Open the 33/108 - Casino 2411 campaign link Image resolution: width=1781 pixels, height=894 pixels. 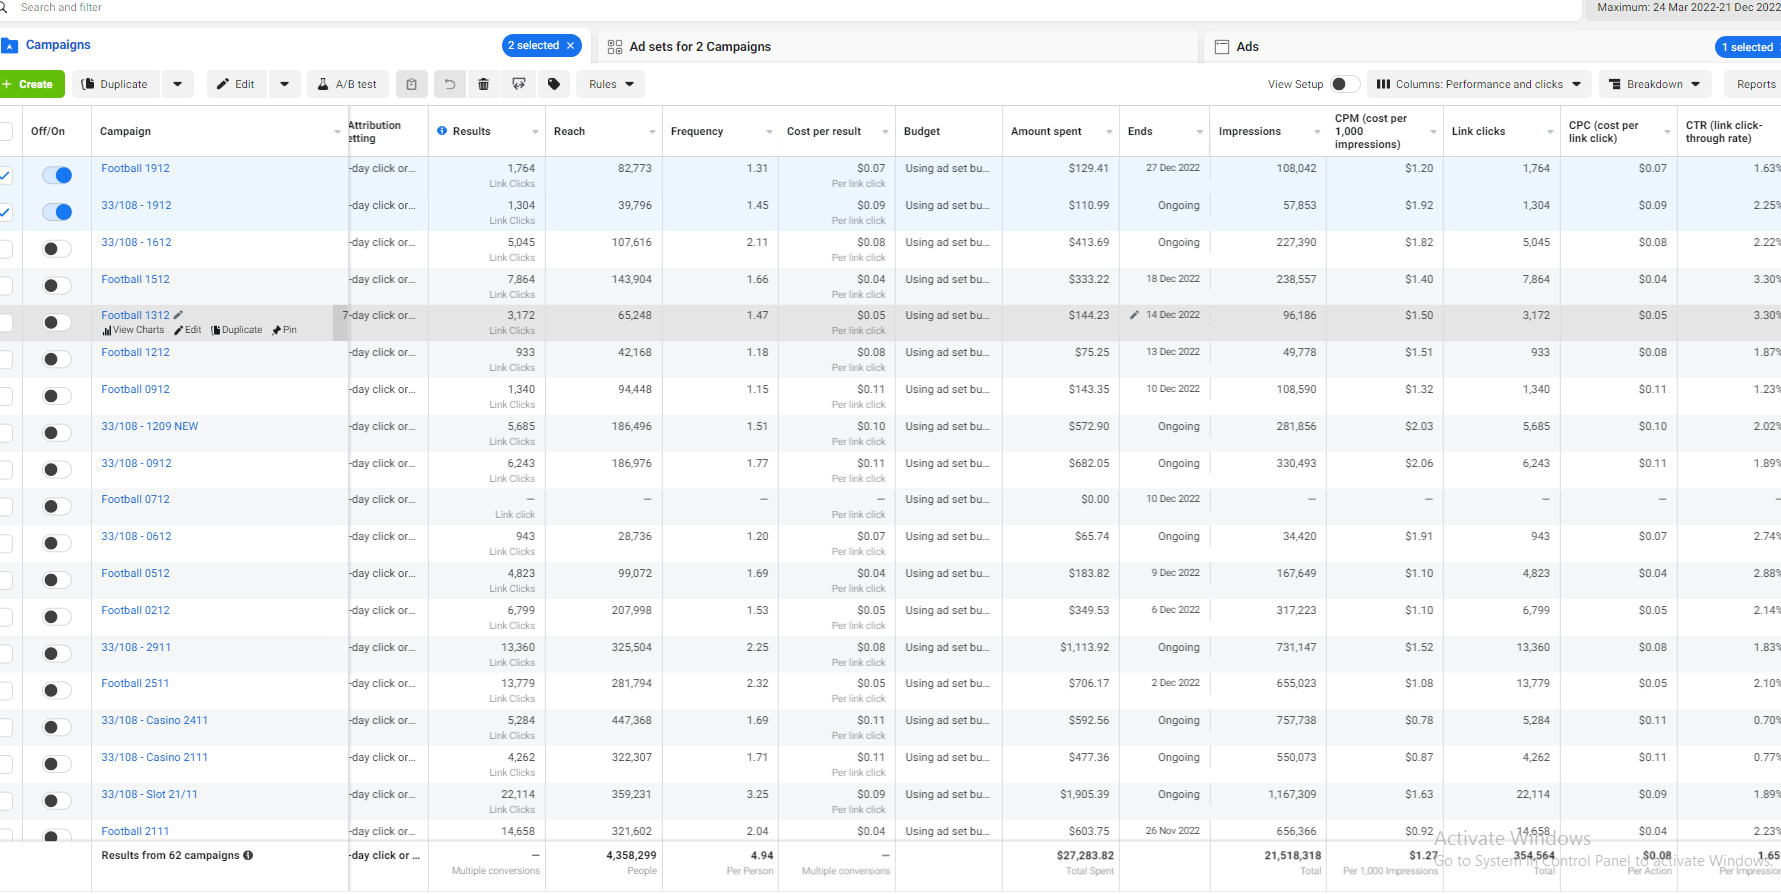154,720
